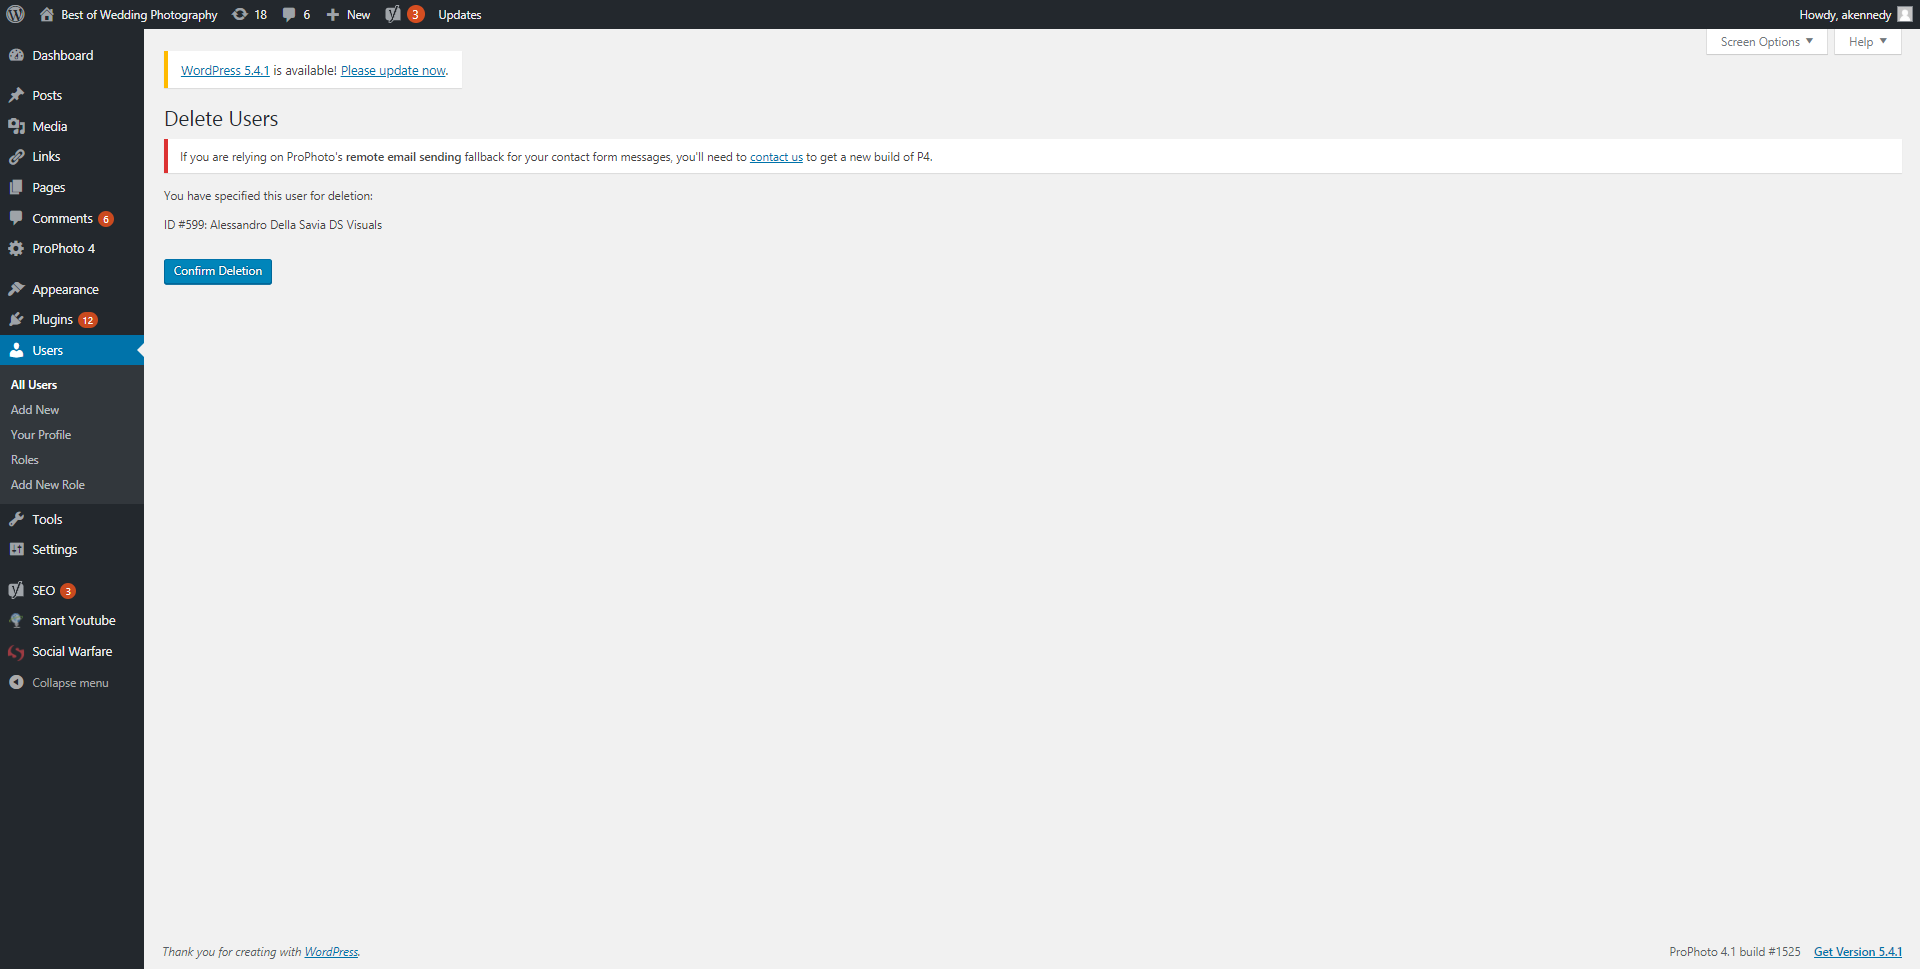Click the Appearance paintbrush icon
Viewport: 1920px width, 969px height.
pos(16,289)
